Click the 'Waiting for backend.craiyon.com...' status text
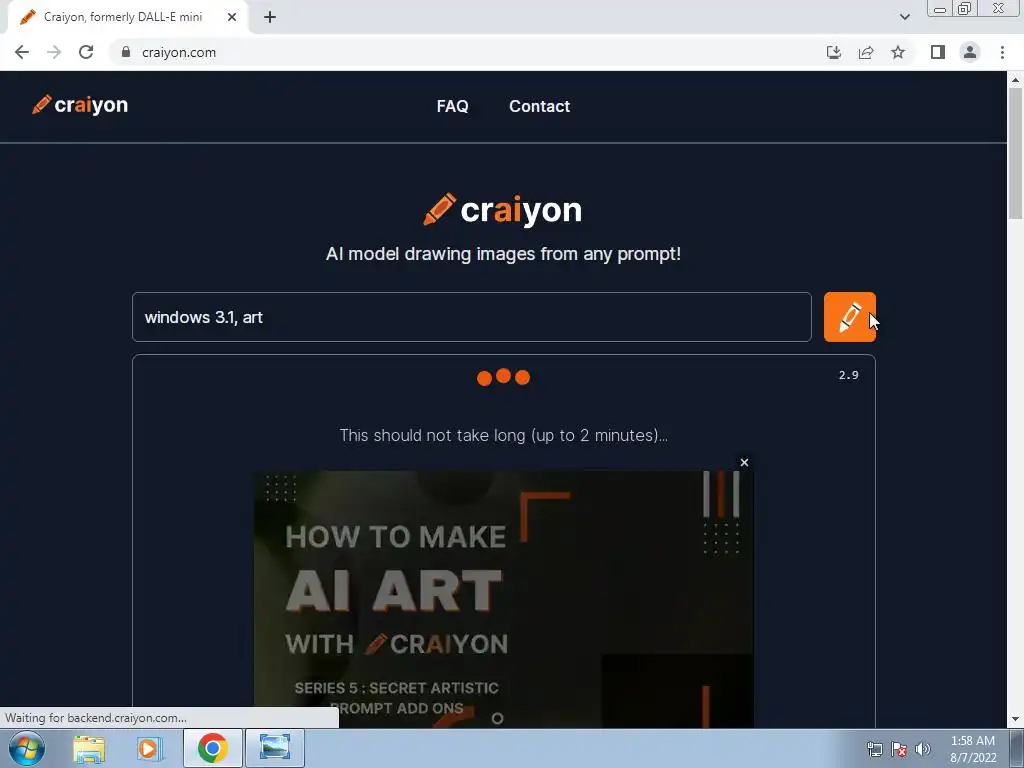 click(x=96, y=718)
